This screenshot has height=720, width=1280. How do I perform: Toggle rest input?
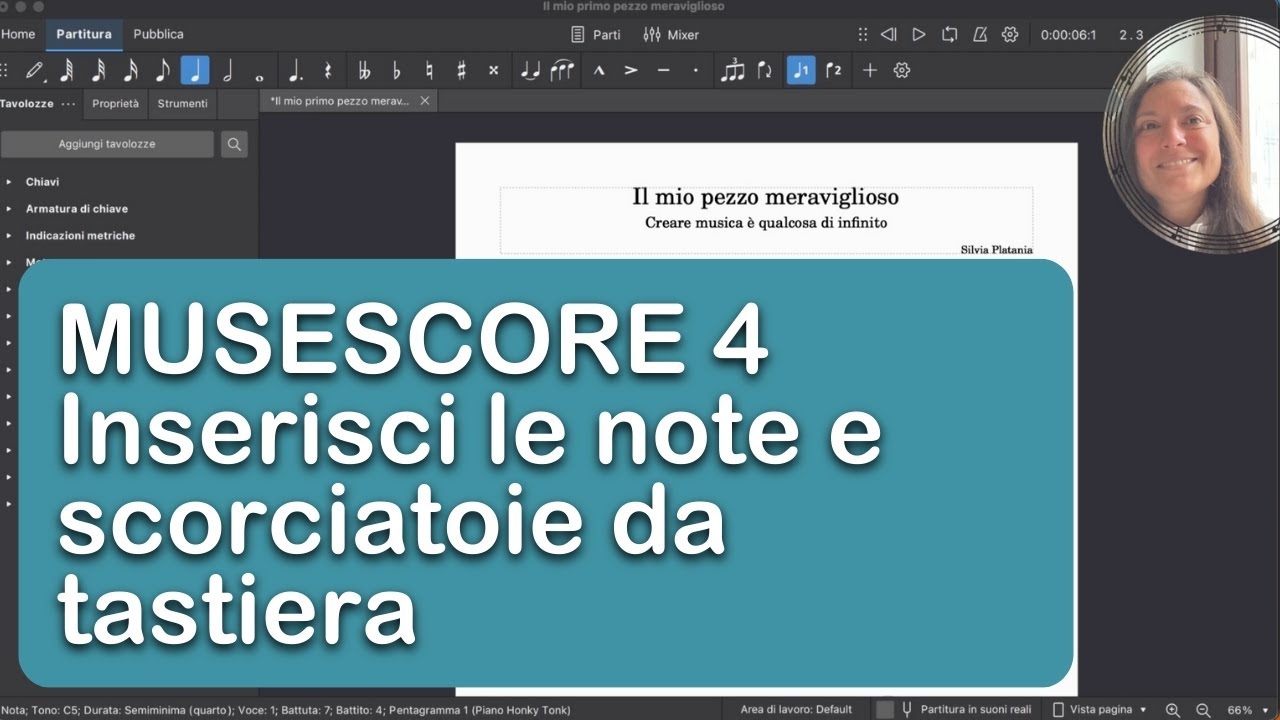(327, 70)
